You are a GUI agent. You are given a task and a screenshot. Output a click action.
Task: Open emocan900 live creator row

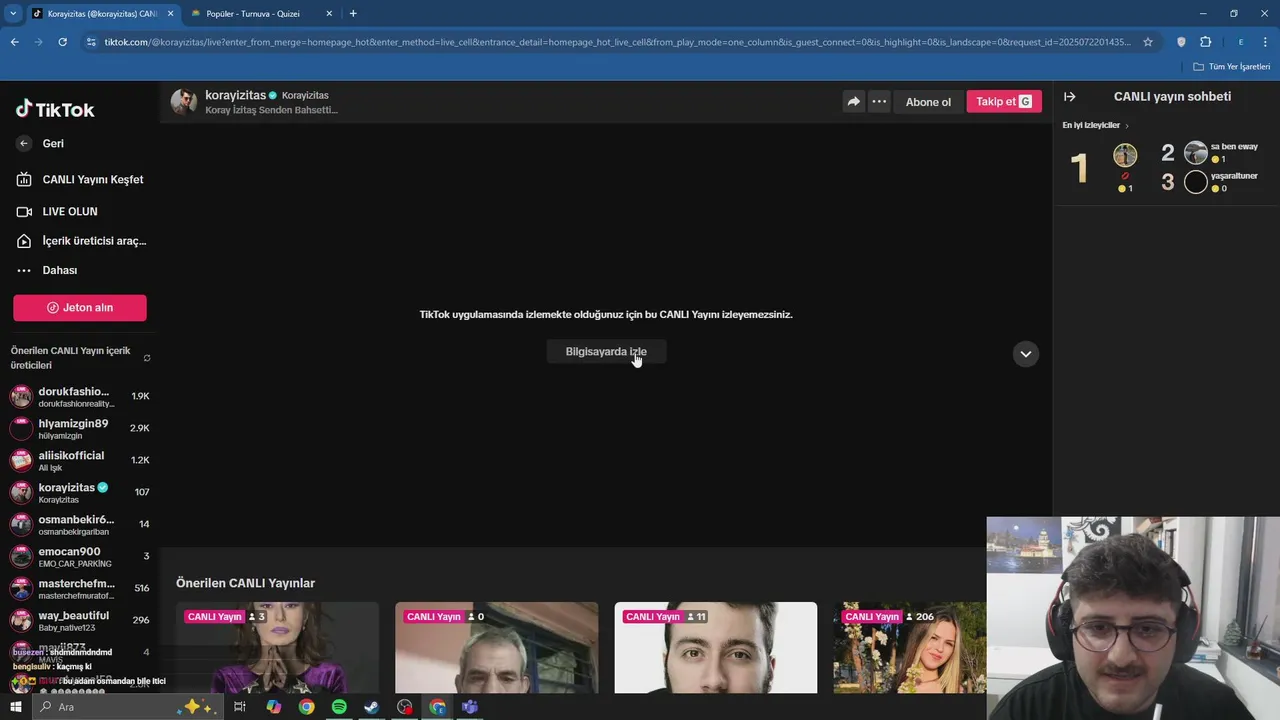[80, 556]
